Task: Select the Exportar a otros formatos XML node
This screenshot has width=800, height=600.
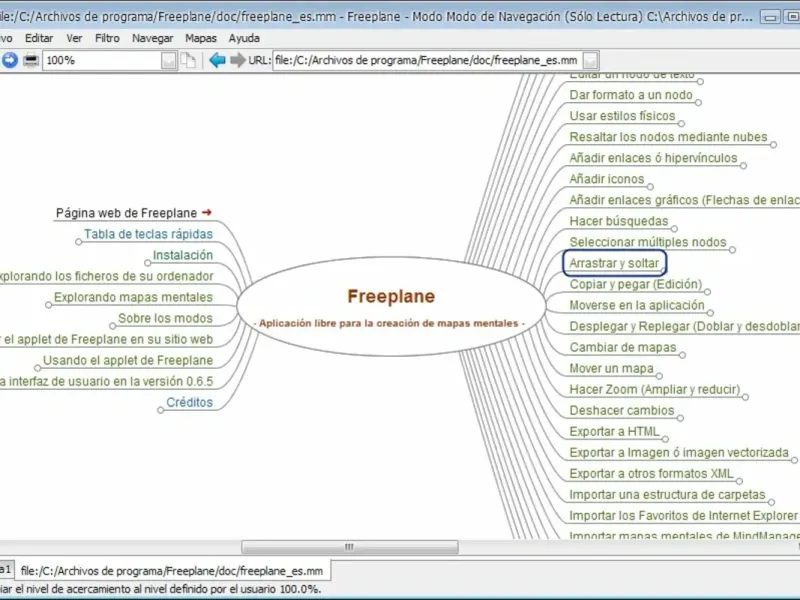Action: [652, 473]
